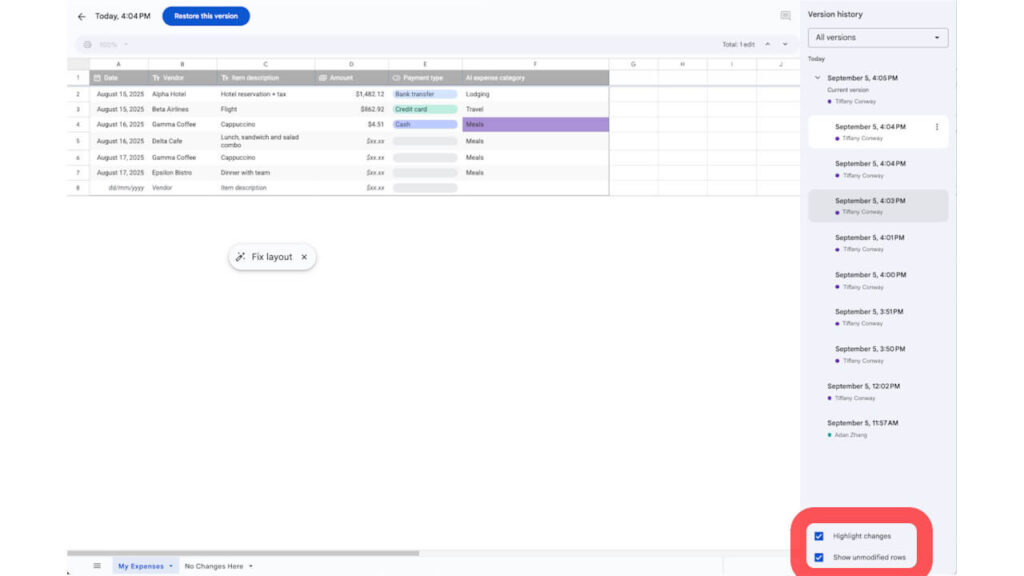The image size is (1024, 576).
Task: Jump to next edit using down arrow
Action: (x=785, y=44)
